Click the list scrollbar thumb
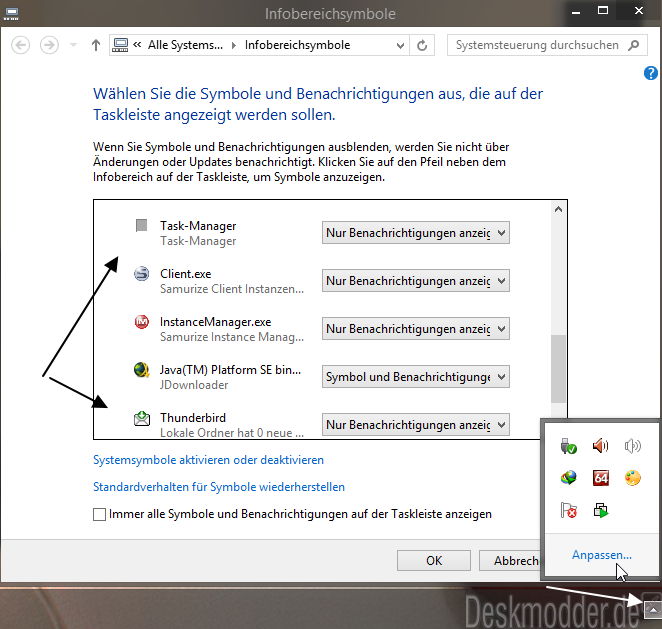 558,369
